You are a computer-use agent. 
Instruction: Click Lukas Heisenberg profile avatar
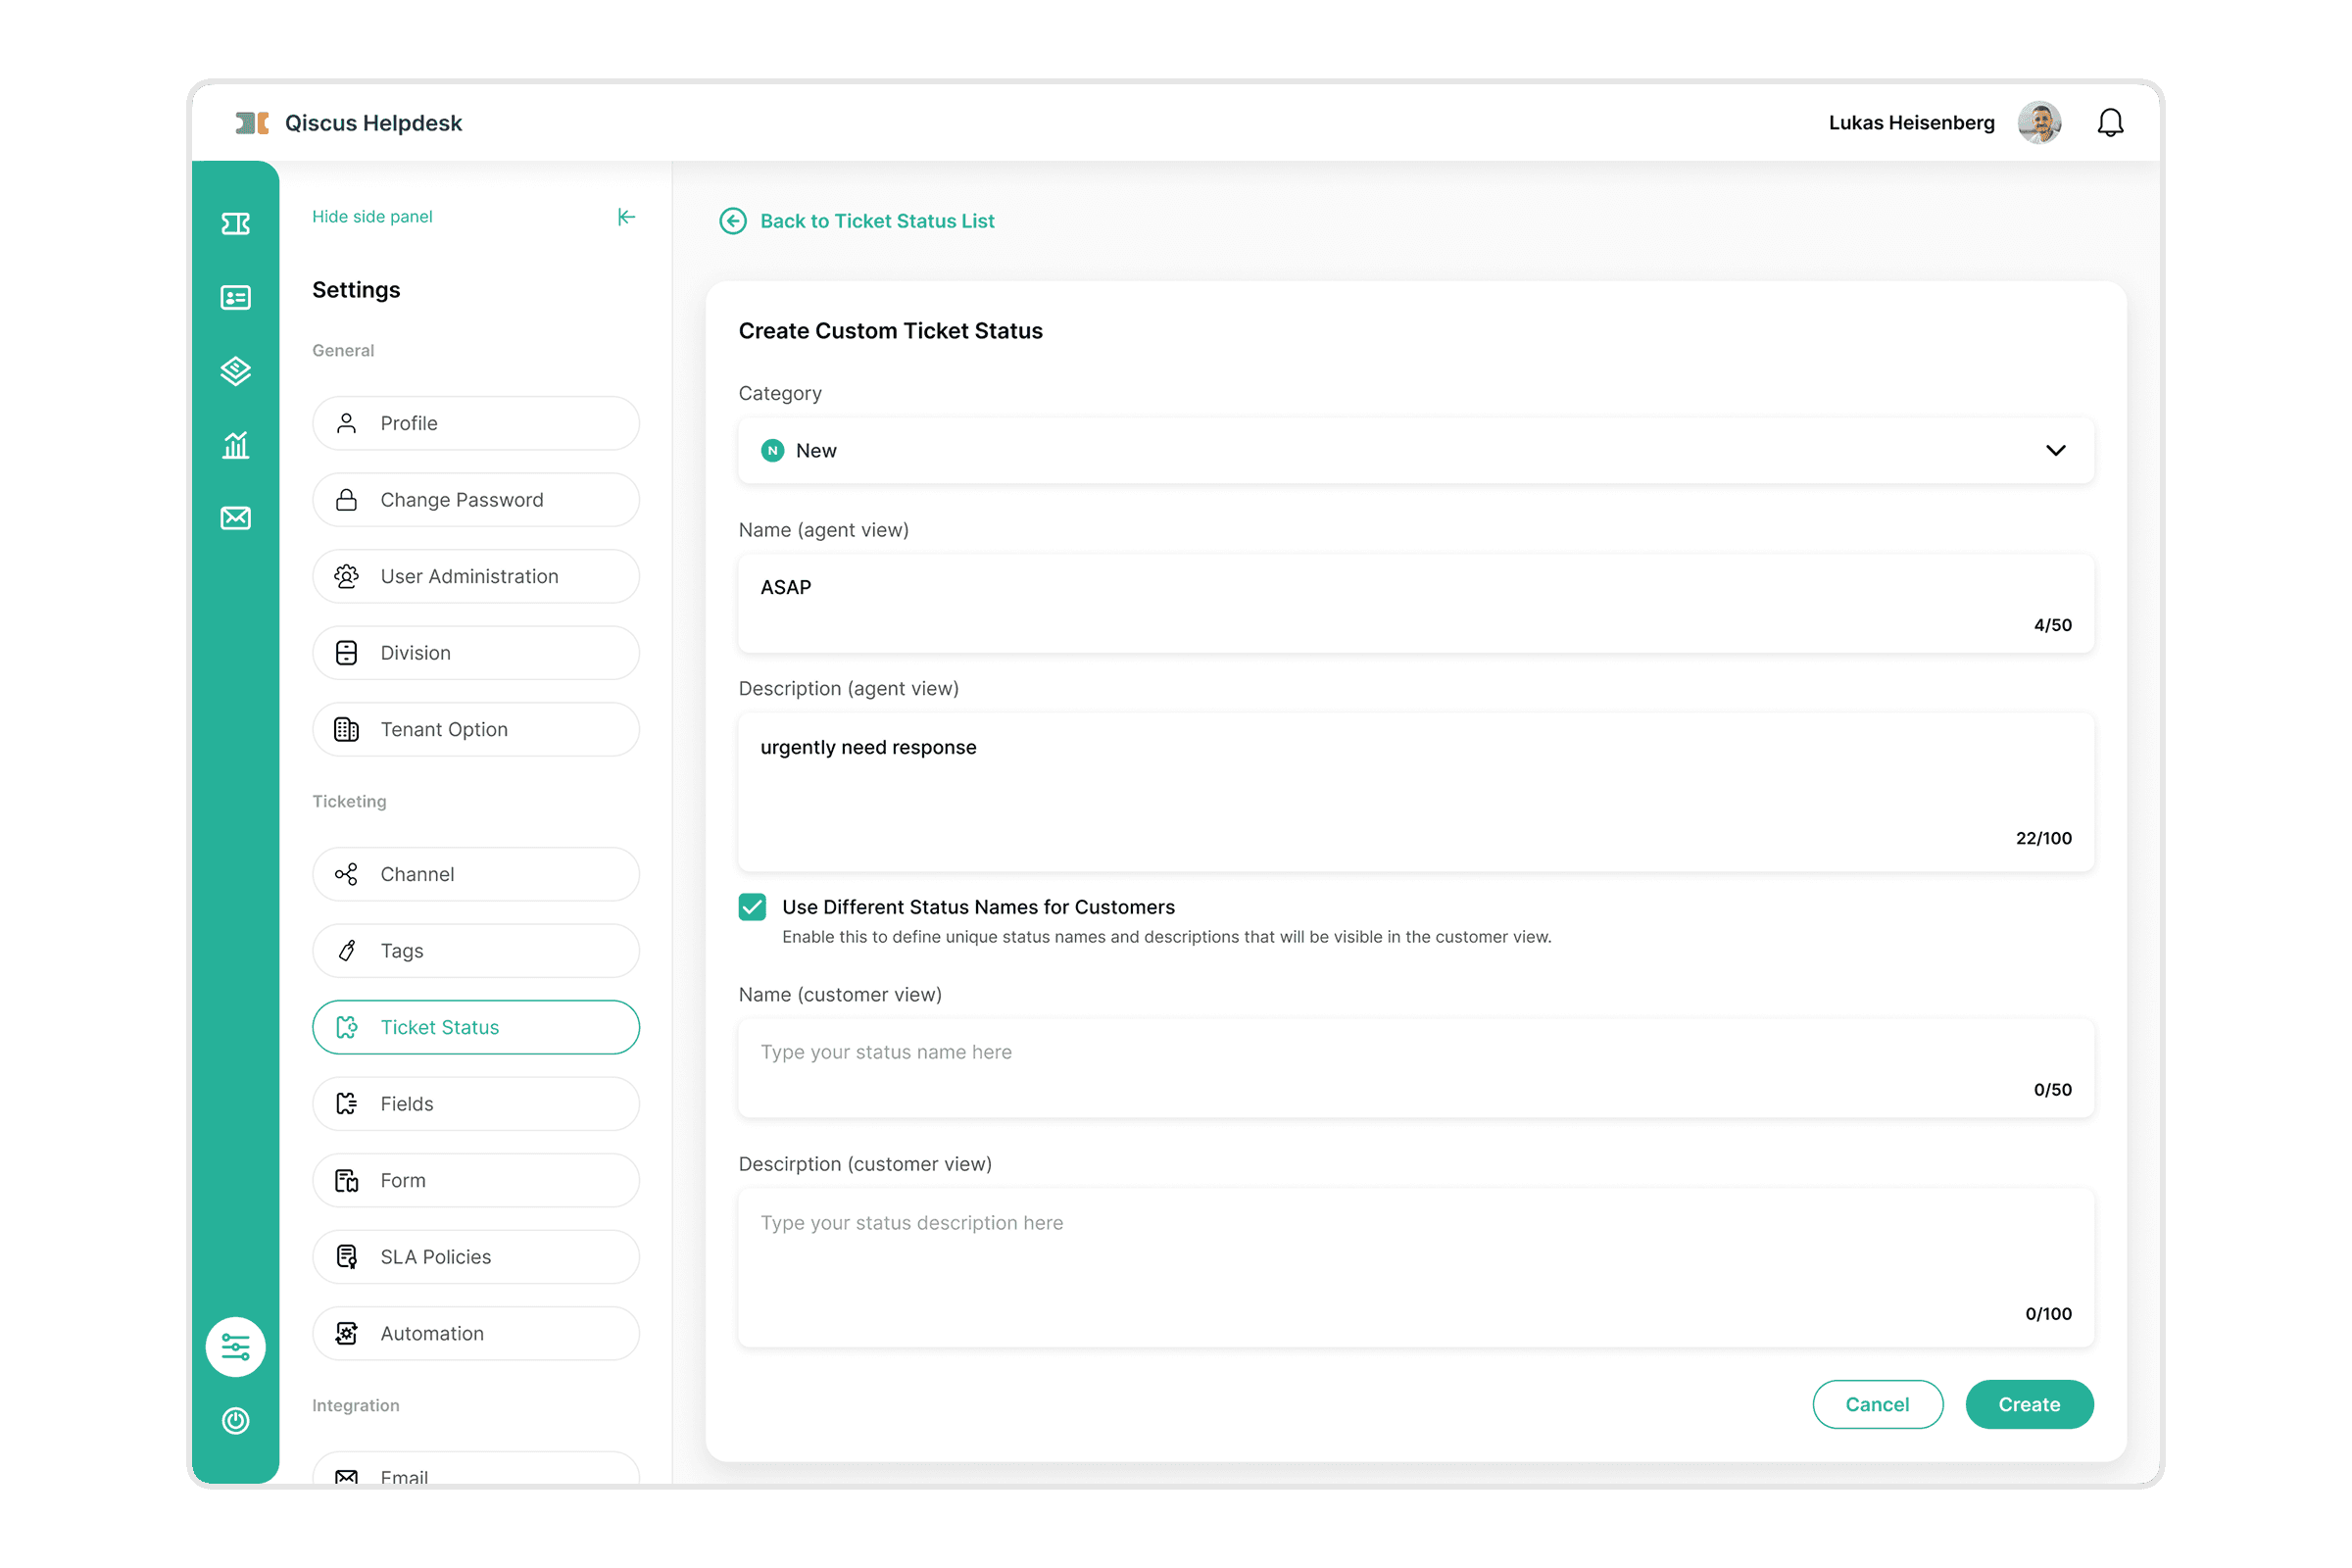pos(2038,123)
